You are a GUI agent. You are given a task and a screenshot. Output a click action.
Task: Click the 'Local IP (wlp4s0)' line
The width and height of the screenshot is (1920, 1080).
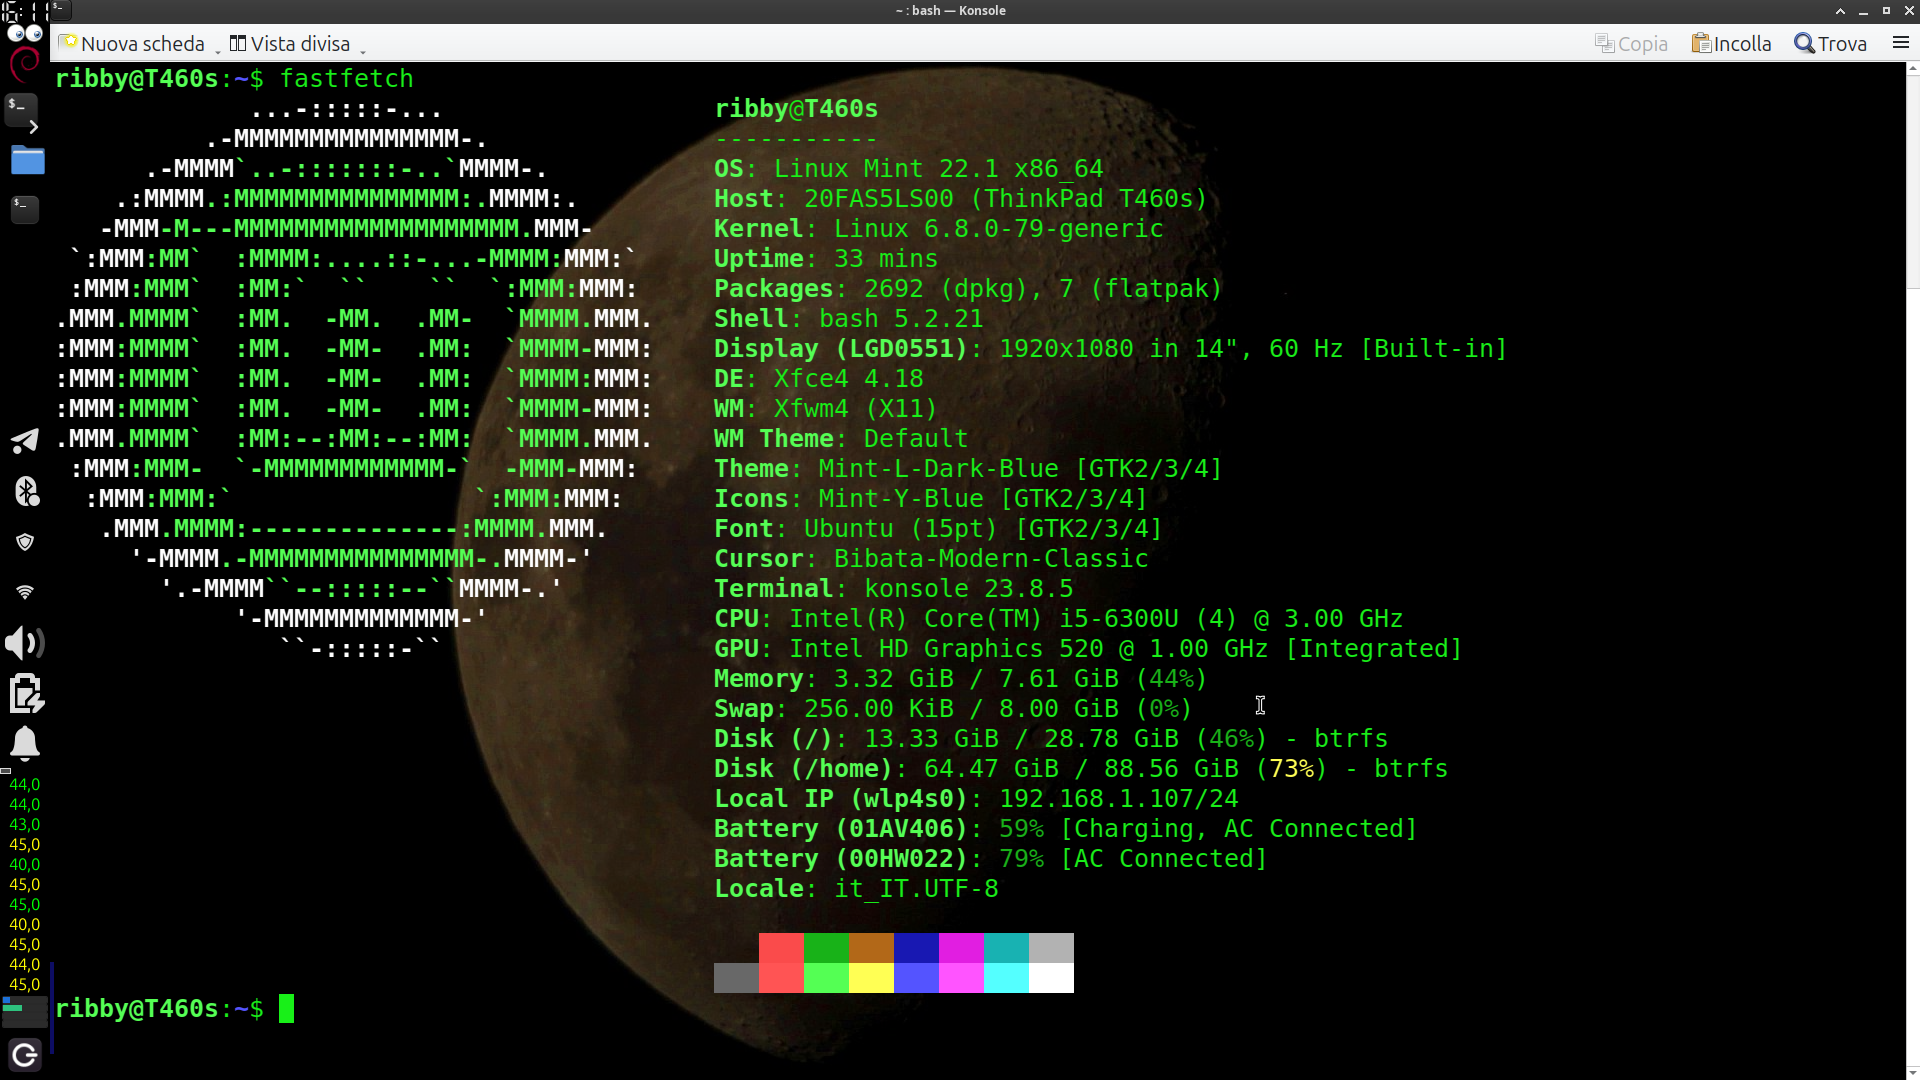tap(976, 798)
